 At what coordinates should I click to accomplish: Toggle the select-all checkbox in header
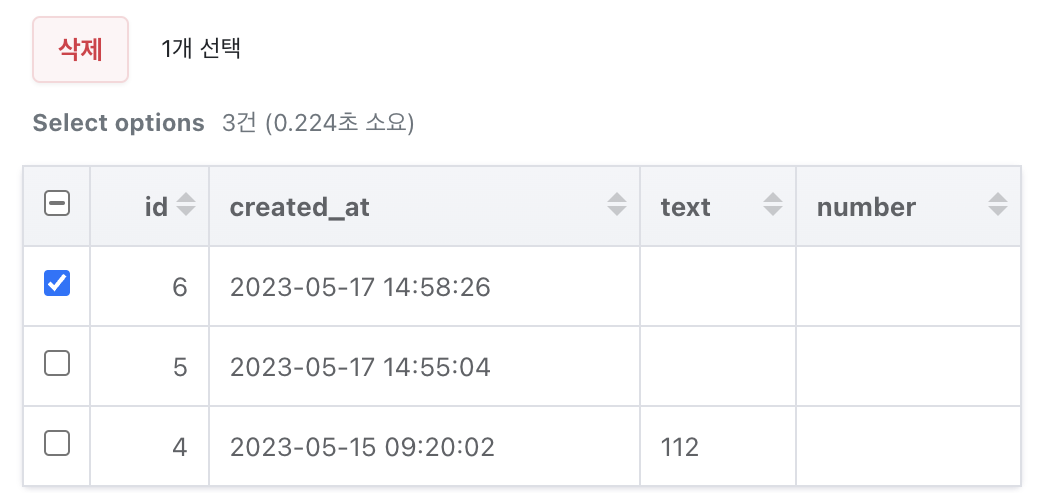point(57,203)
